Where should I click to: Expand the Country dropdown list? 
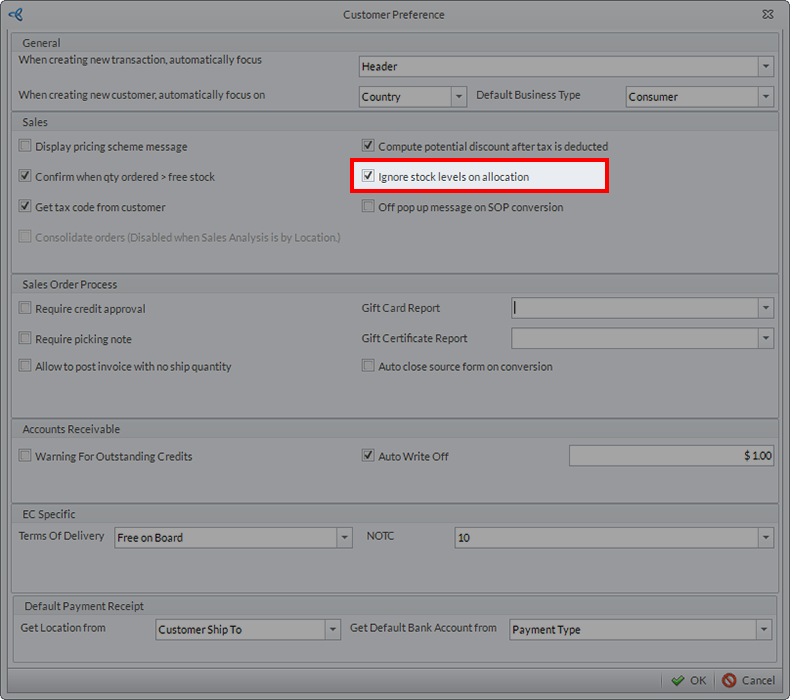coord(459,97)
